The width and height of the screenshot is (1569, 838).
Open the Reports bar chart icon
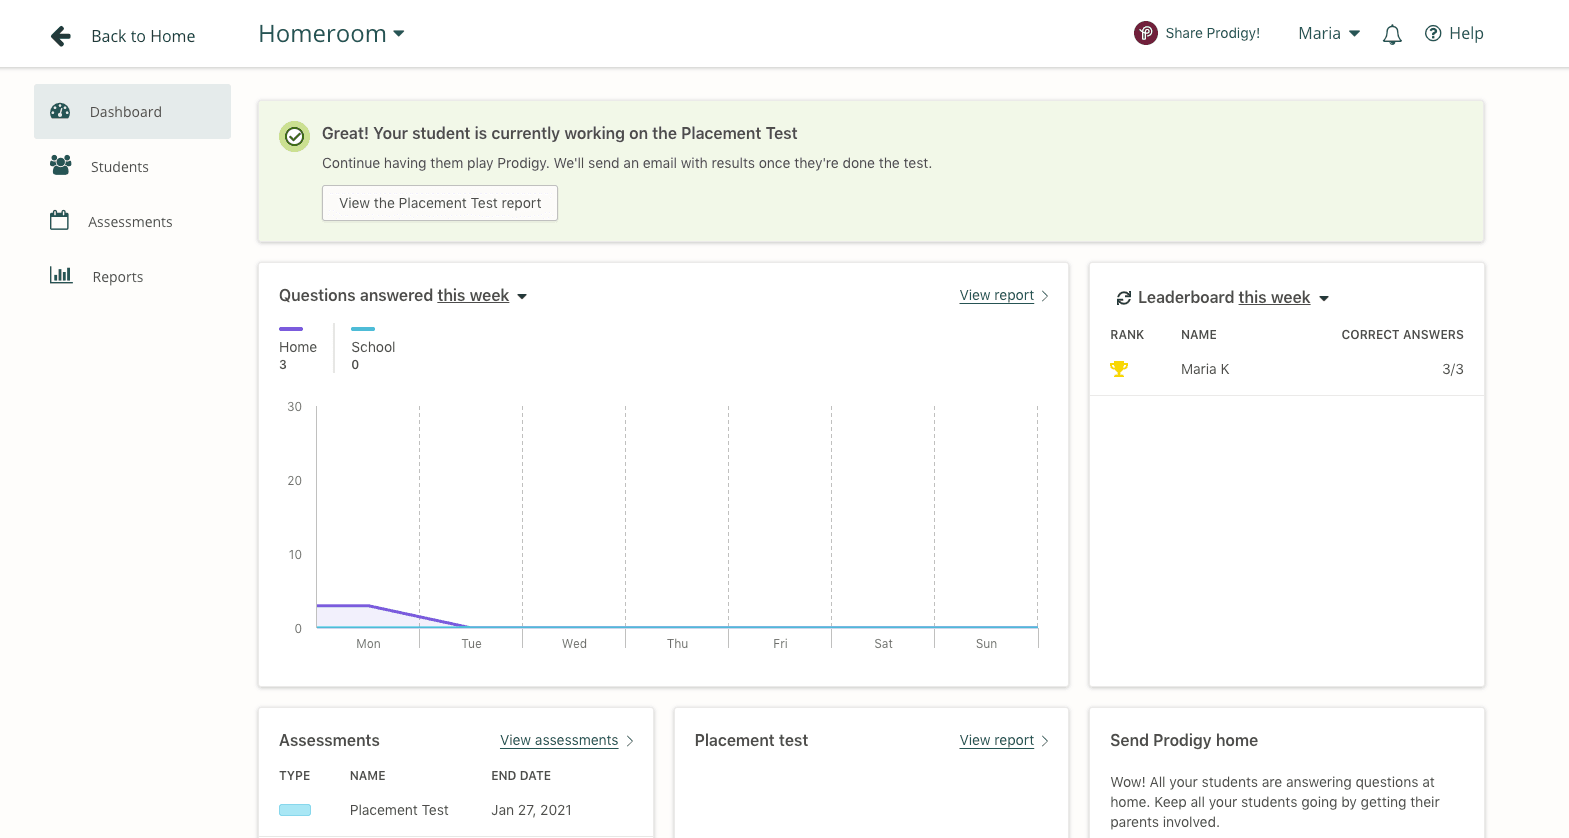[x=61, y=275]
